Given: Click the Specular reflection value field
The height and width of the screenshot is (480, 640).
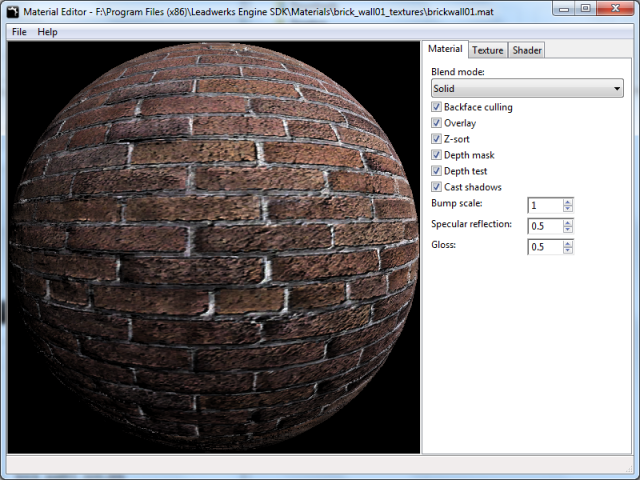Looking at the screenshot, I should pyautogui.click(x=545, y=226).
